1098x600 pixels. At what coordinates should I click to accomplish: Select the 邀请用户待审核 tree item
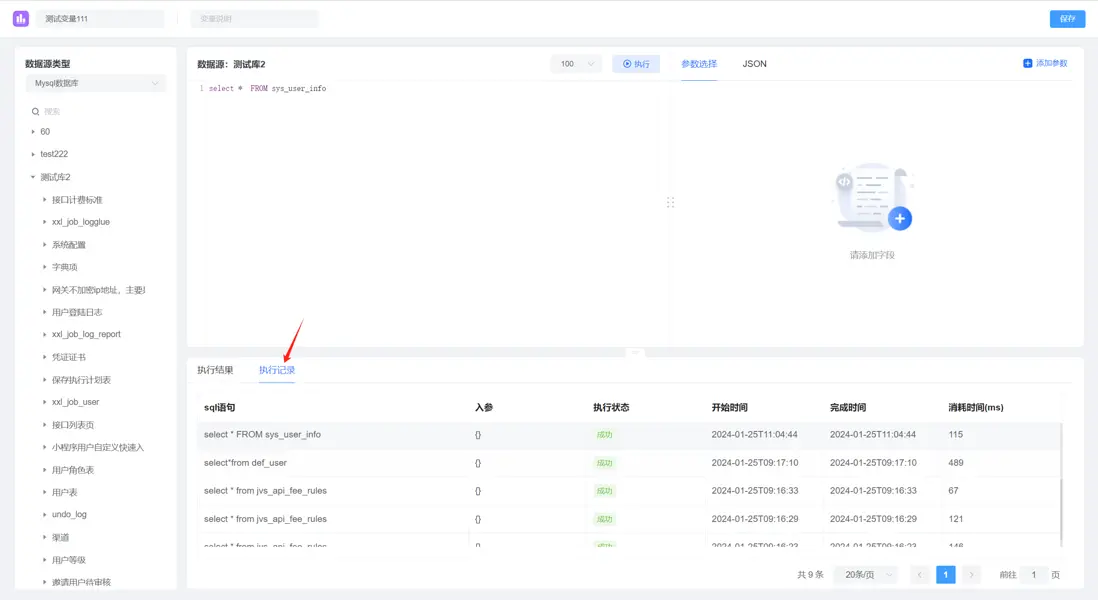(81, 582)
